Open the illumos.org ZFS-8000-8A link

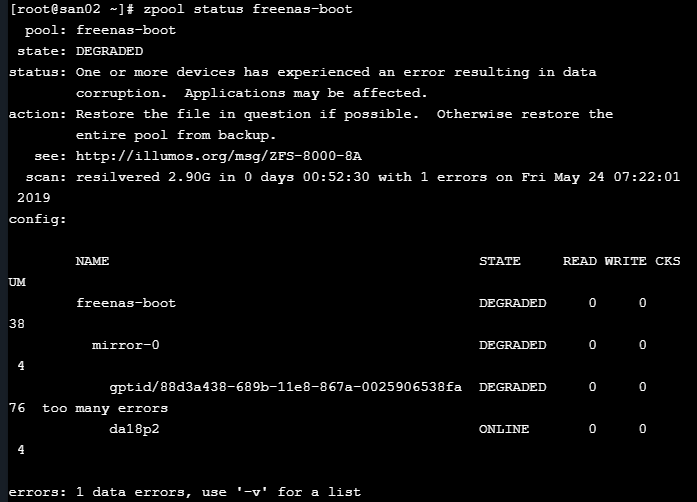coord(219,156)
